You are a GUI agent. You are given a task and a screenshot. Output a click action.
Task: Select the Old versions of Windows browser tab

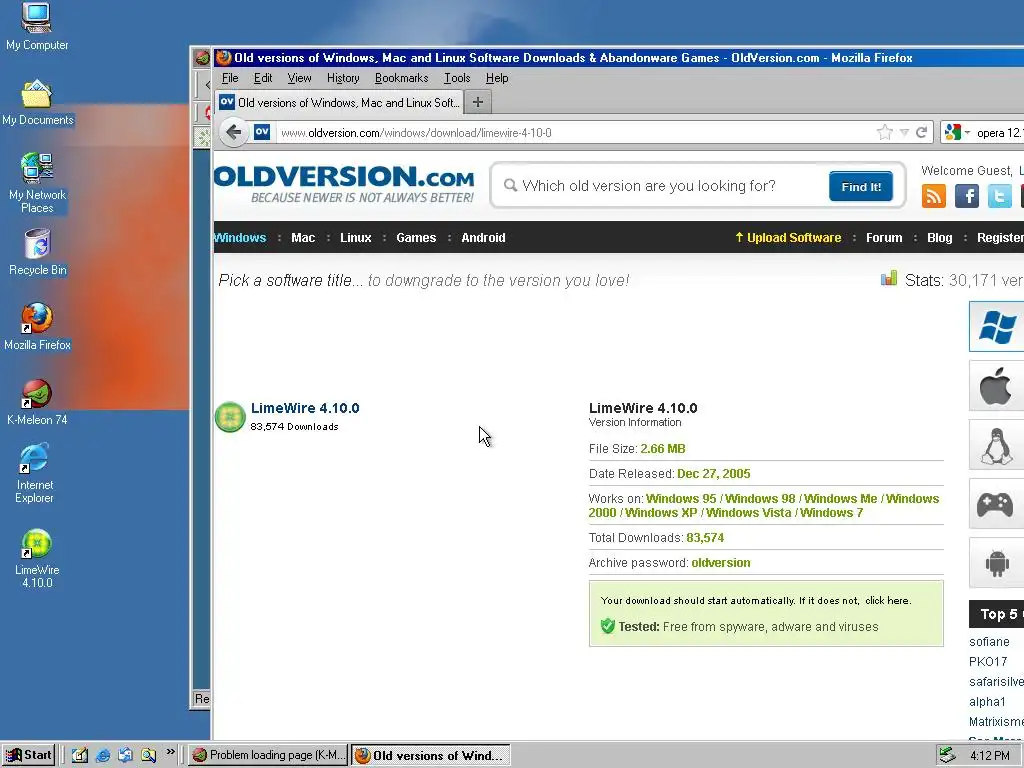click(340, 103)
